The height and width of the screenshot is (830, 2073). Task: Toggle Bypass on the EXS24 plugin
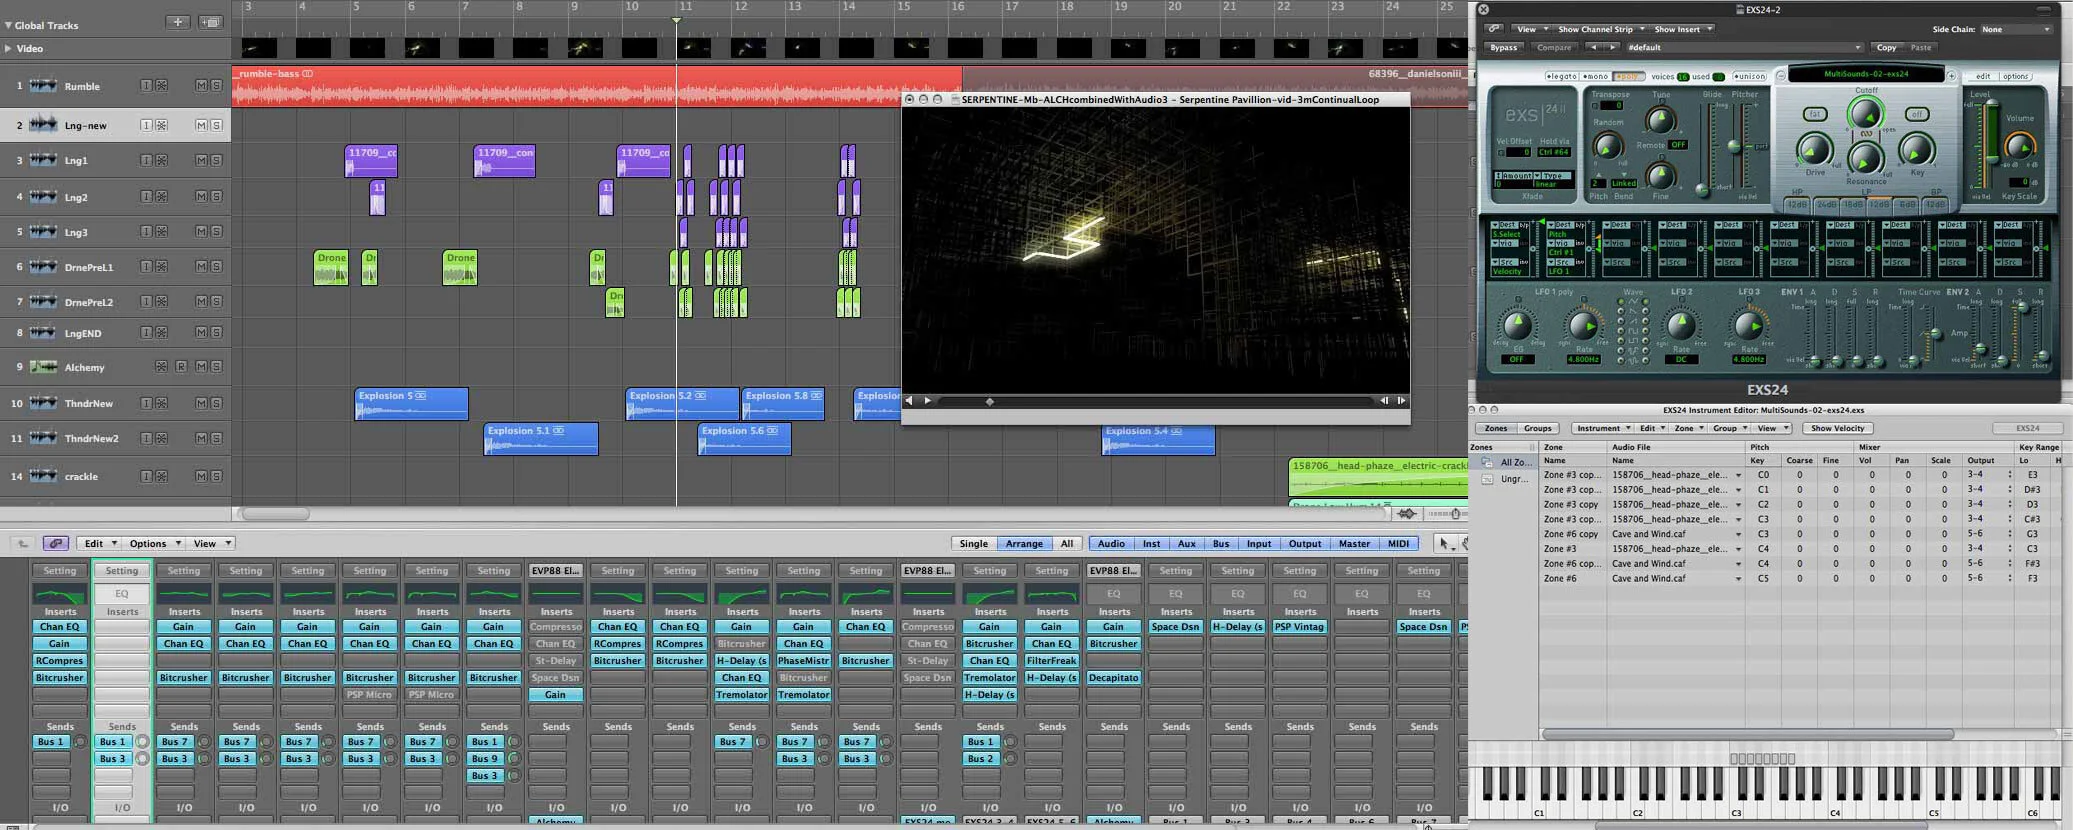tap(1503, 47)
